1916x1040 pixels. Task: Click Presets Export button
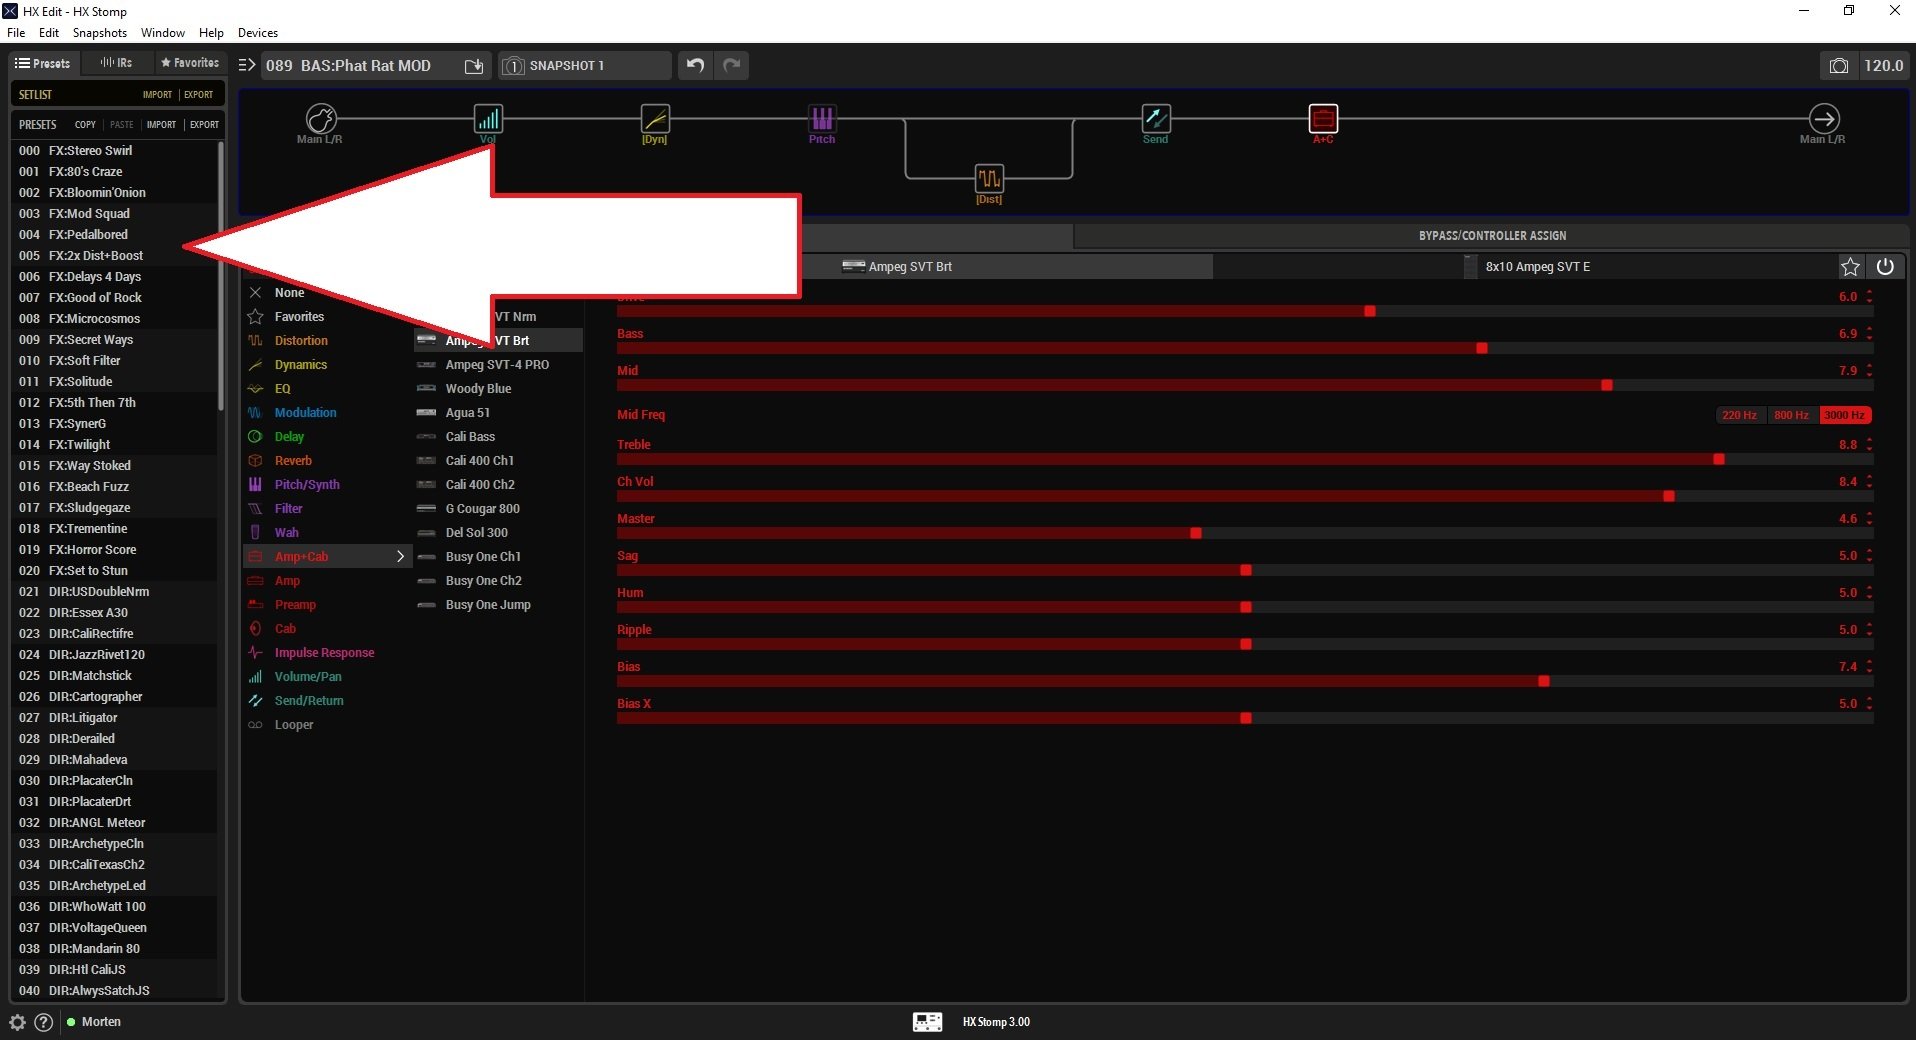[x=204, y=125]
